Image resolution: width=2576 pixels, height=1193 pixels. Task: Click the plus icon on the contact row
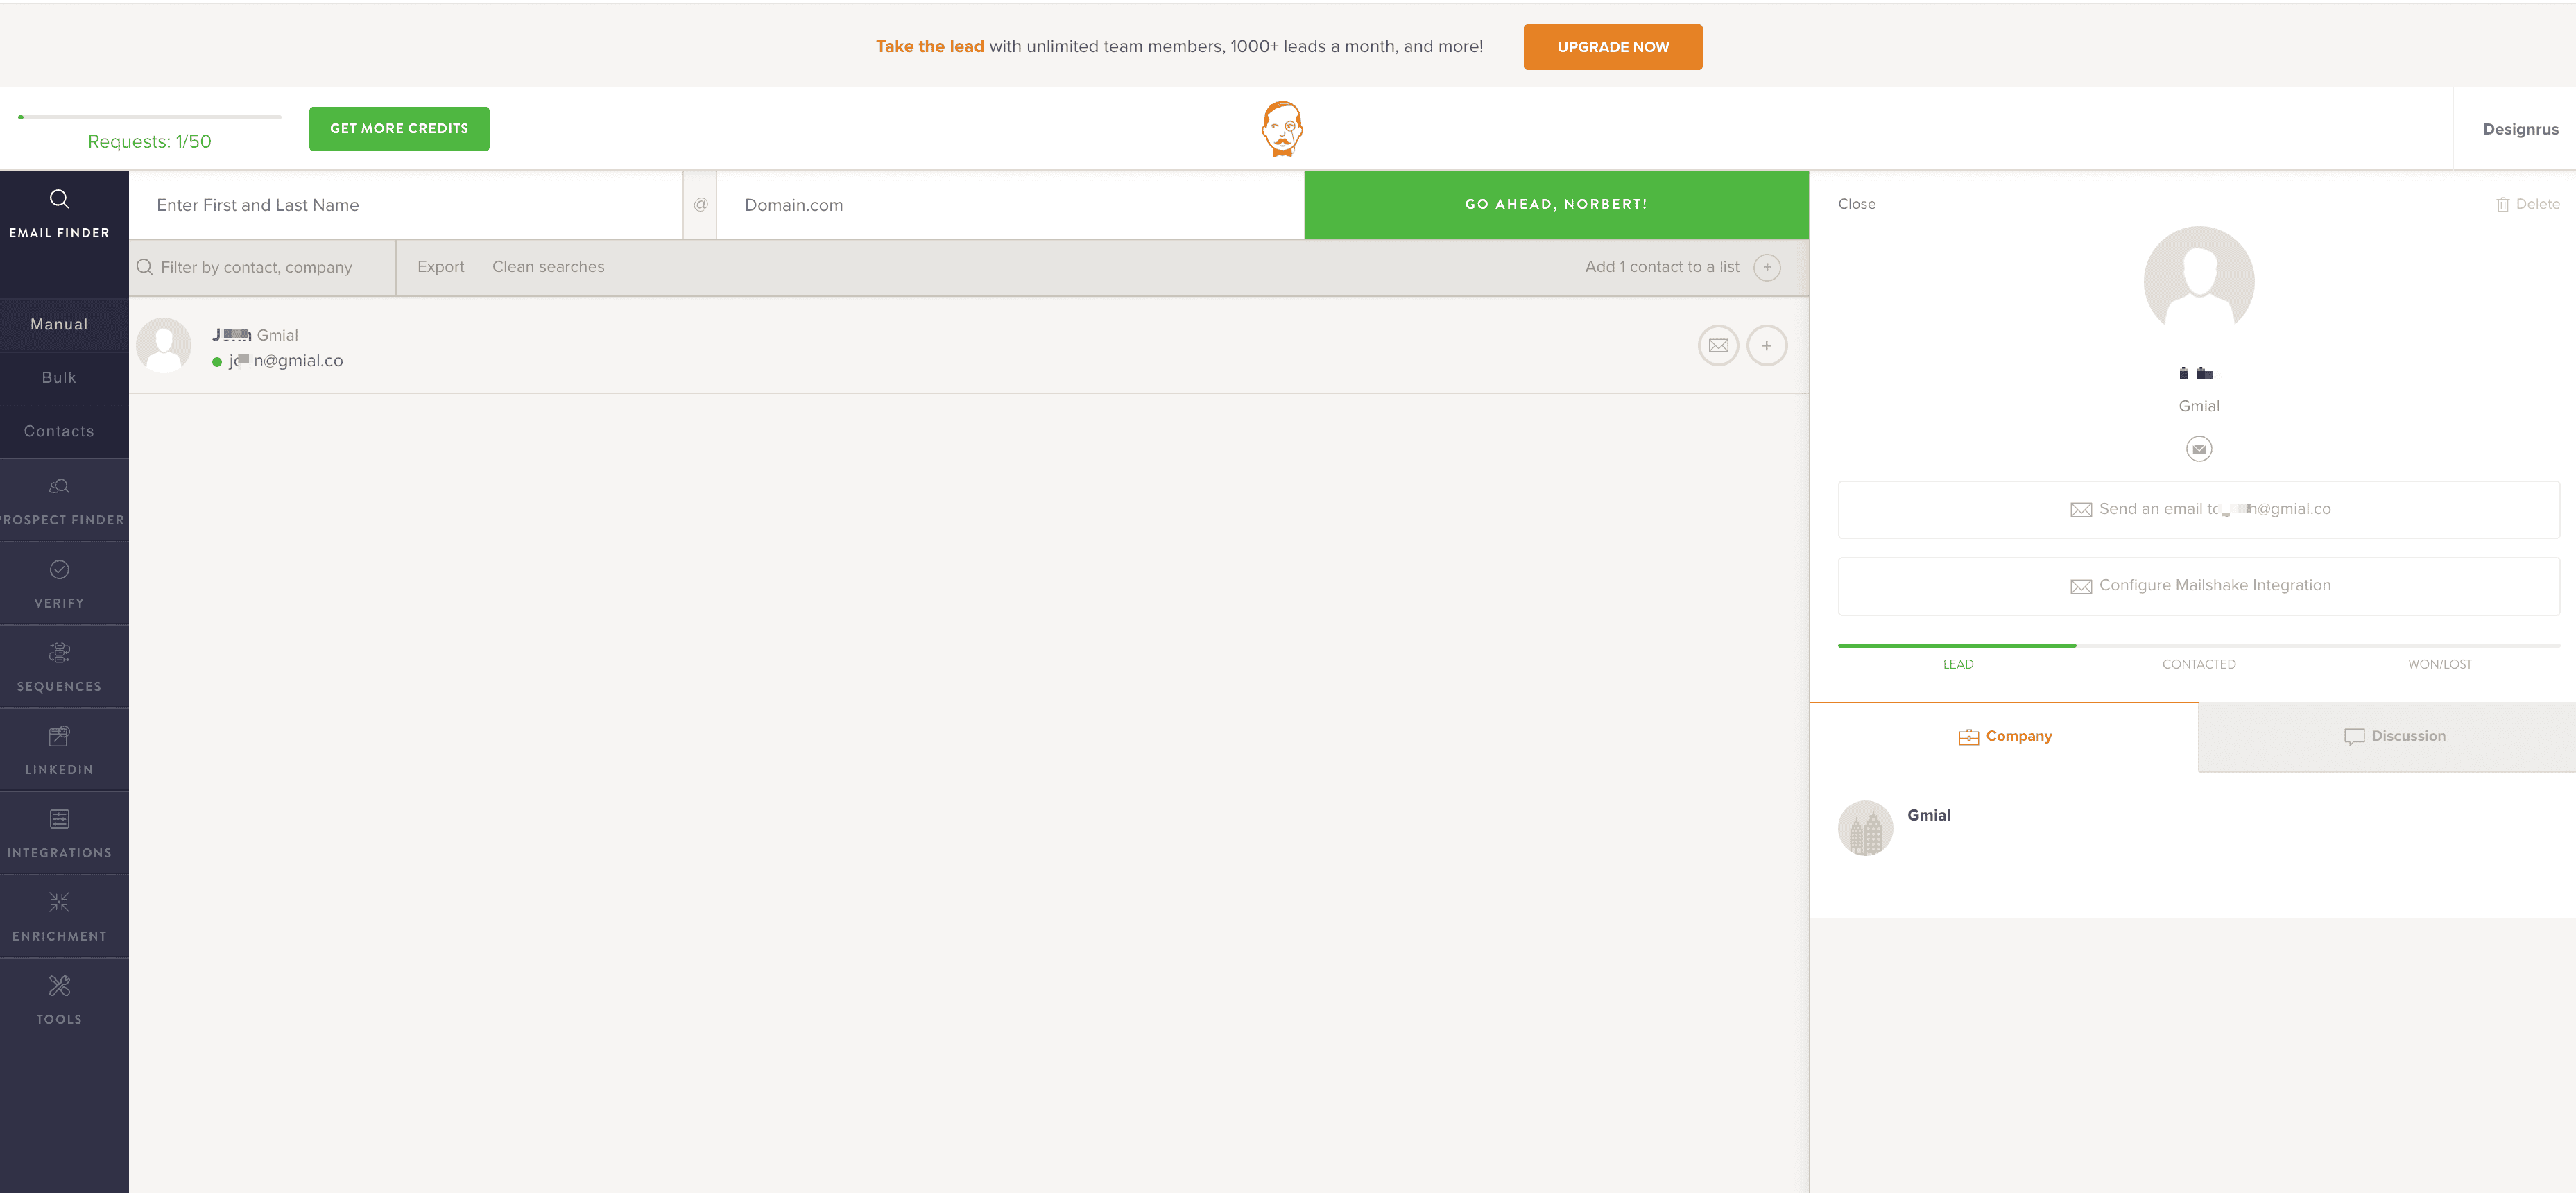[1766, 346]
